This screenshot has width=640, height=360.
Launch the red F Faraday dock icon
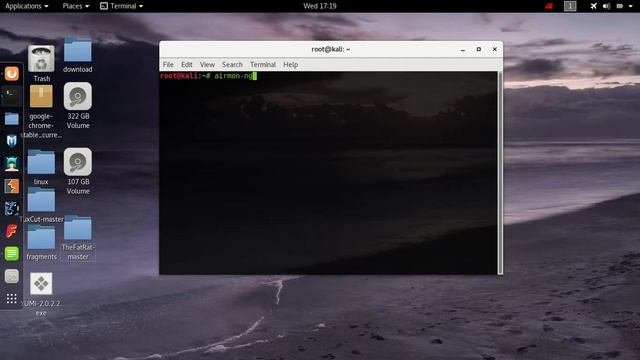click(11, 231)
